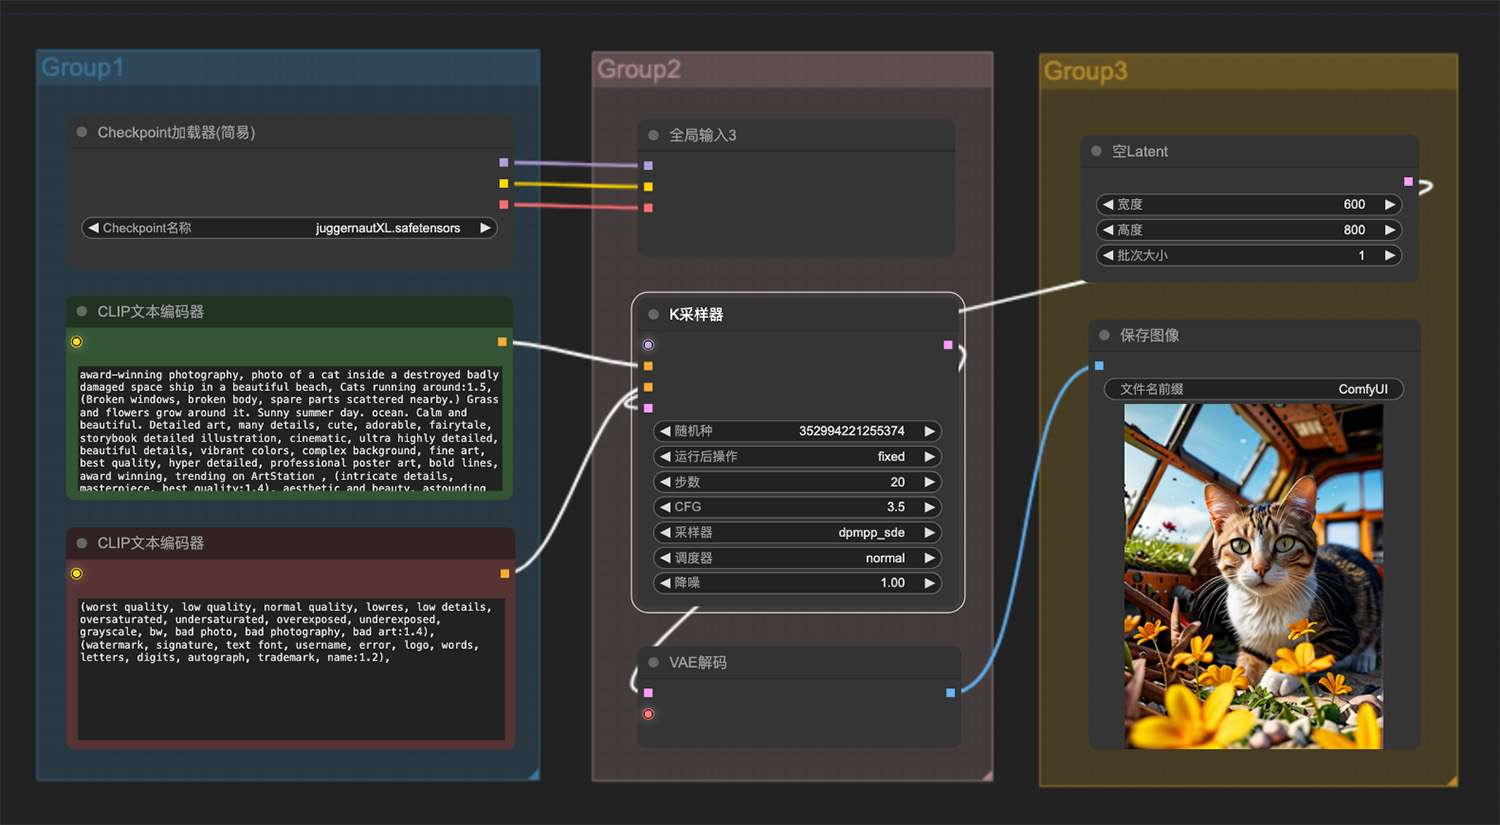Select the Group2 title
This screenshot has height=825, width=1500.
639,69
